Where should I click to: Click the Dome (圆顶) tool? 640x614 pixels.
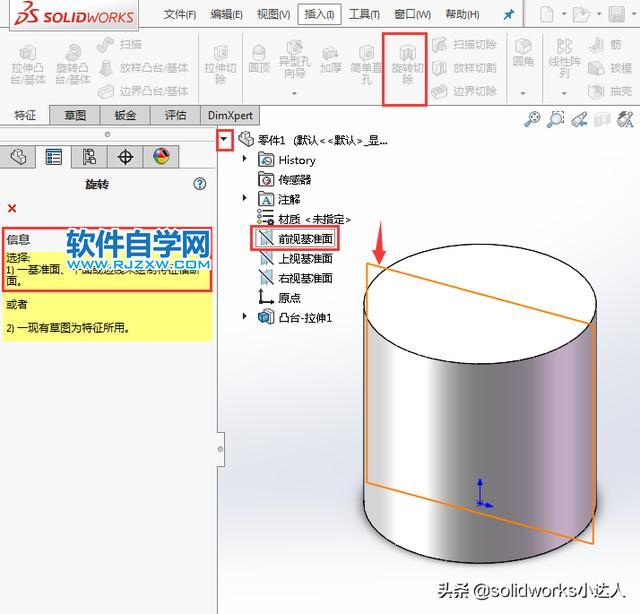[259, 59]
